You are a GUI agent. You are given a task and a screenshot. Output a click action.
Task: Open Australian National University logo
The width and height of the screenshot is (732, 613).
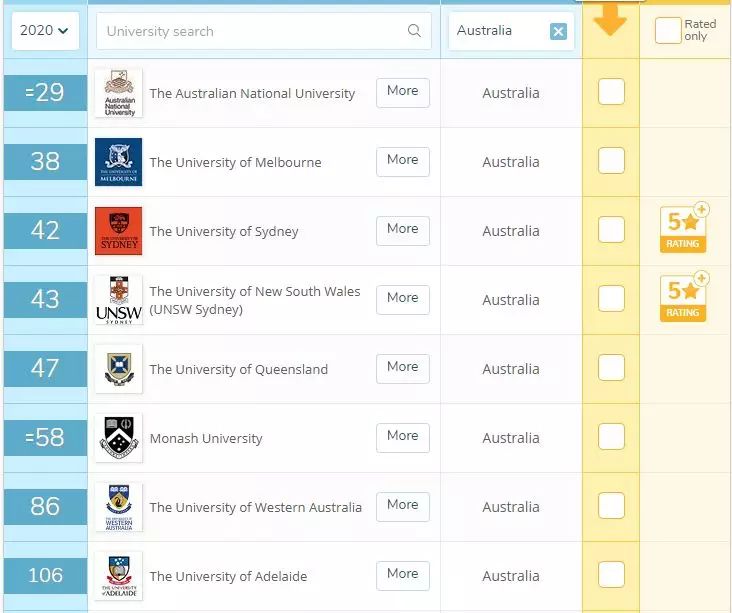119,93
